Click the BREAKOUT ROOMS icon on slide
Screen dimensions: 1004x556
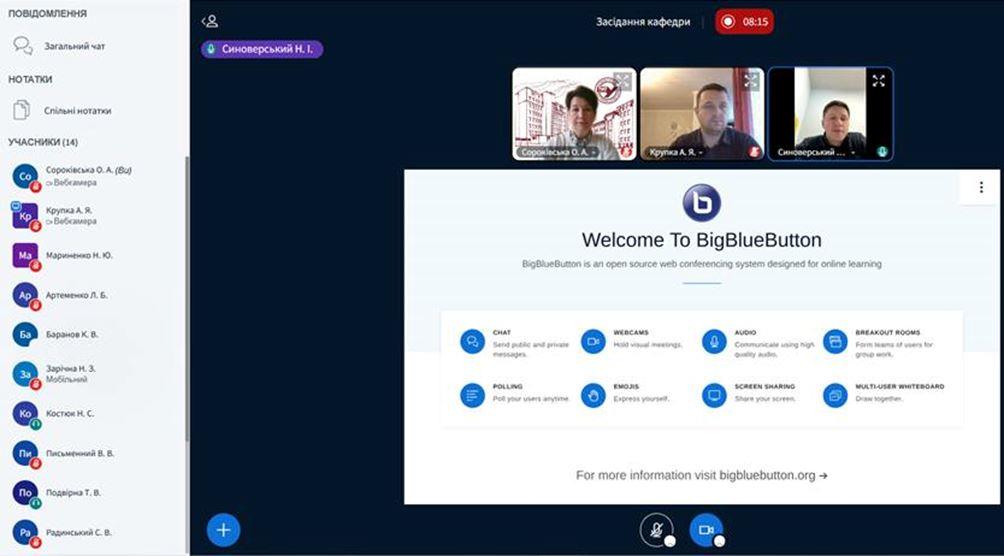835,341
